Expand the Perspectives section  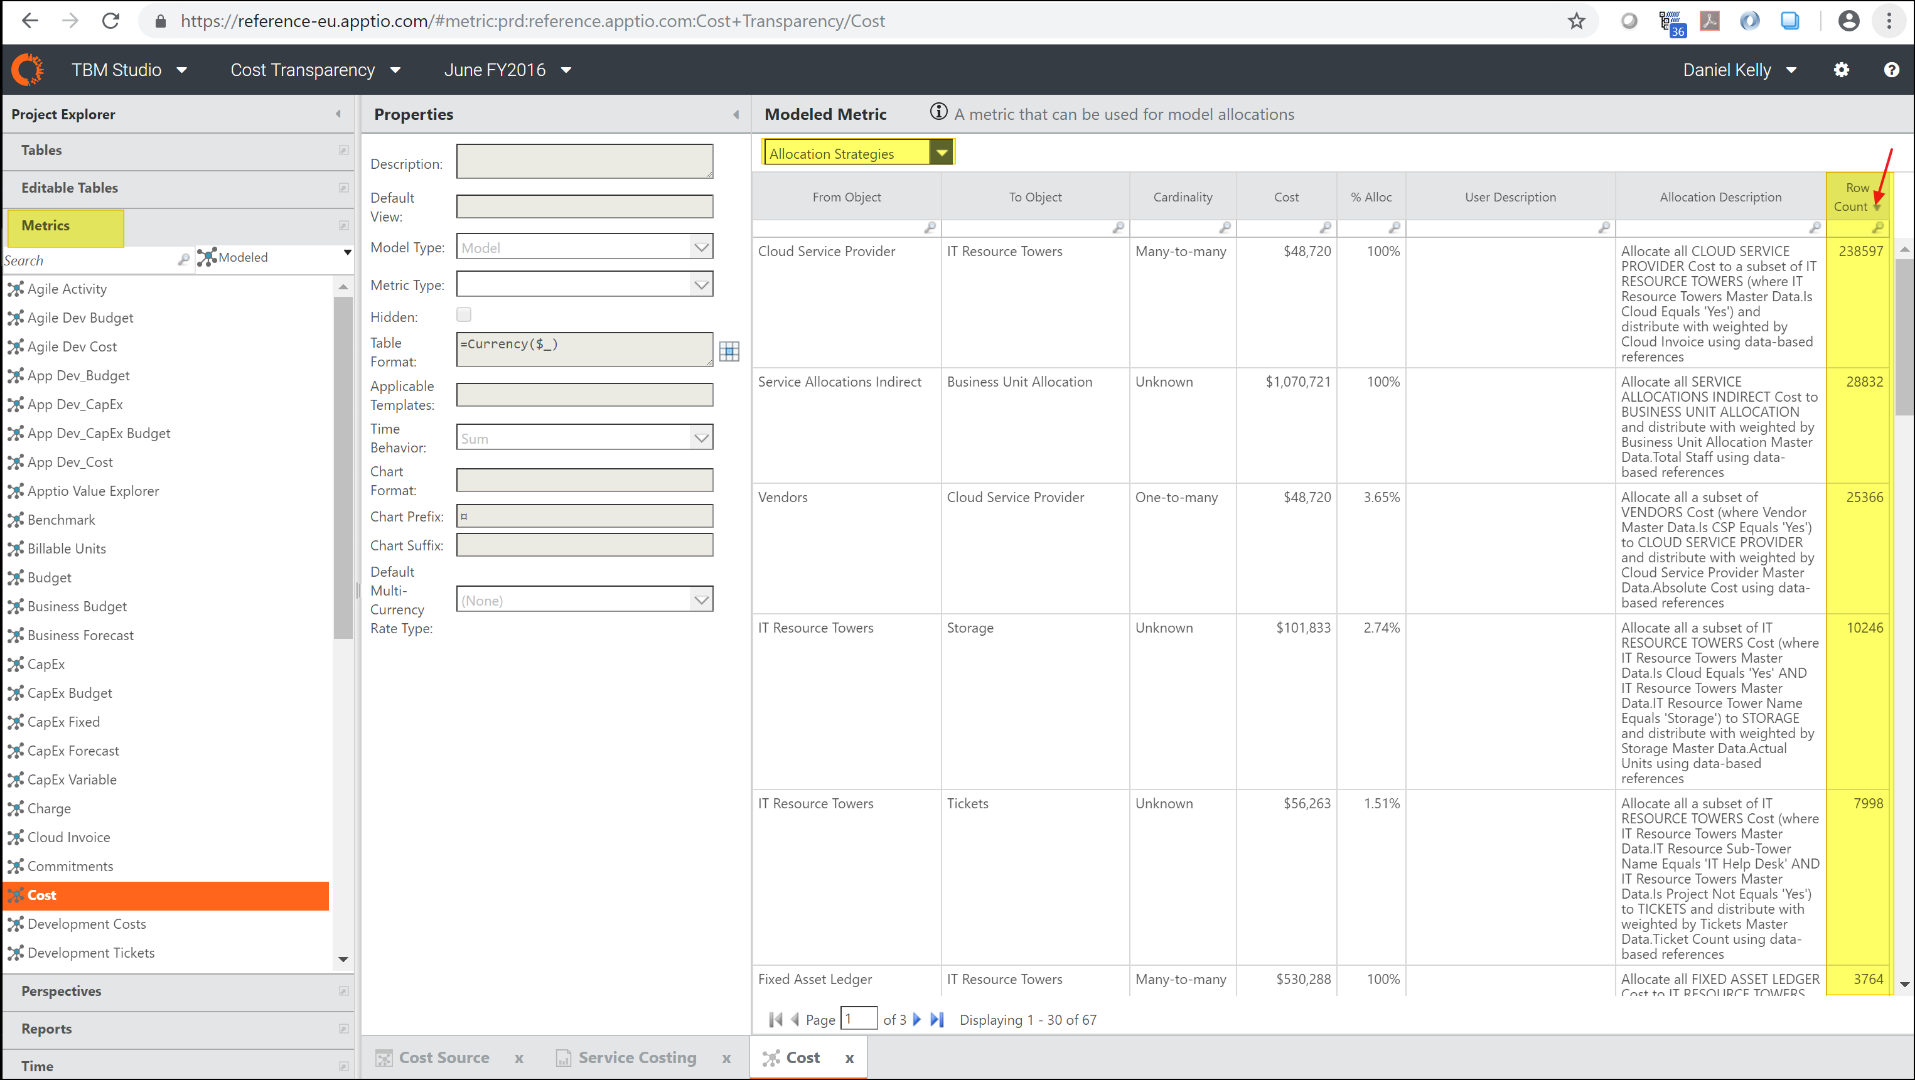click(x=177, y=991)
